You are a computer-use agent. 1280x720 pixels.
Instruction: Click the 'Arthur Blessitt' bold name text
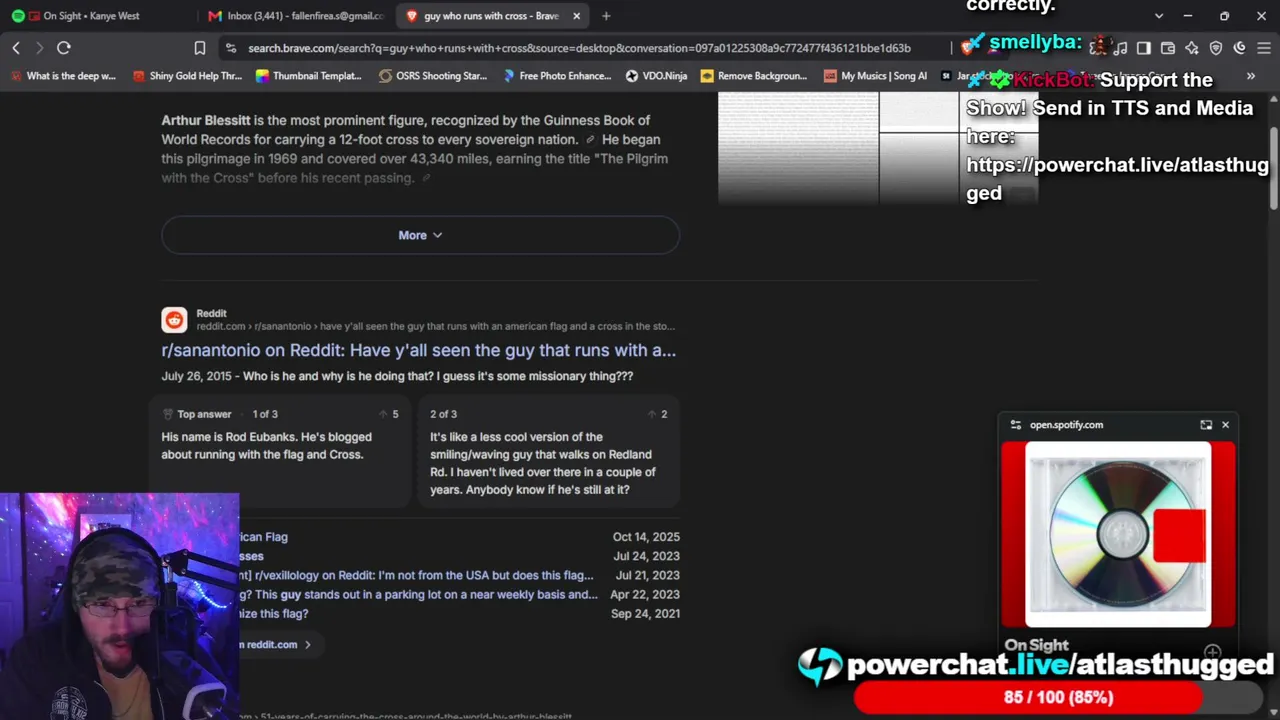(x=206, y=120)
